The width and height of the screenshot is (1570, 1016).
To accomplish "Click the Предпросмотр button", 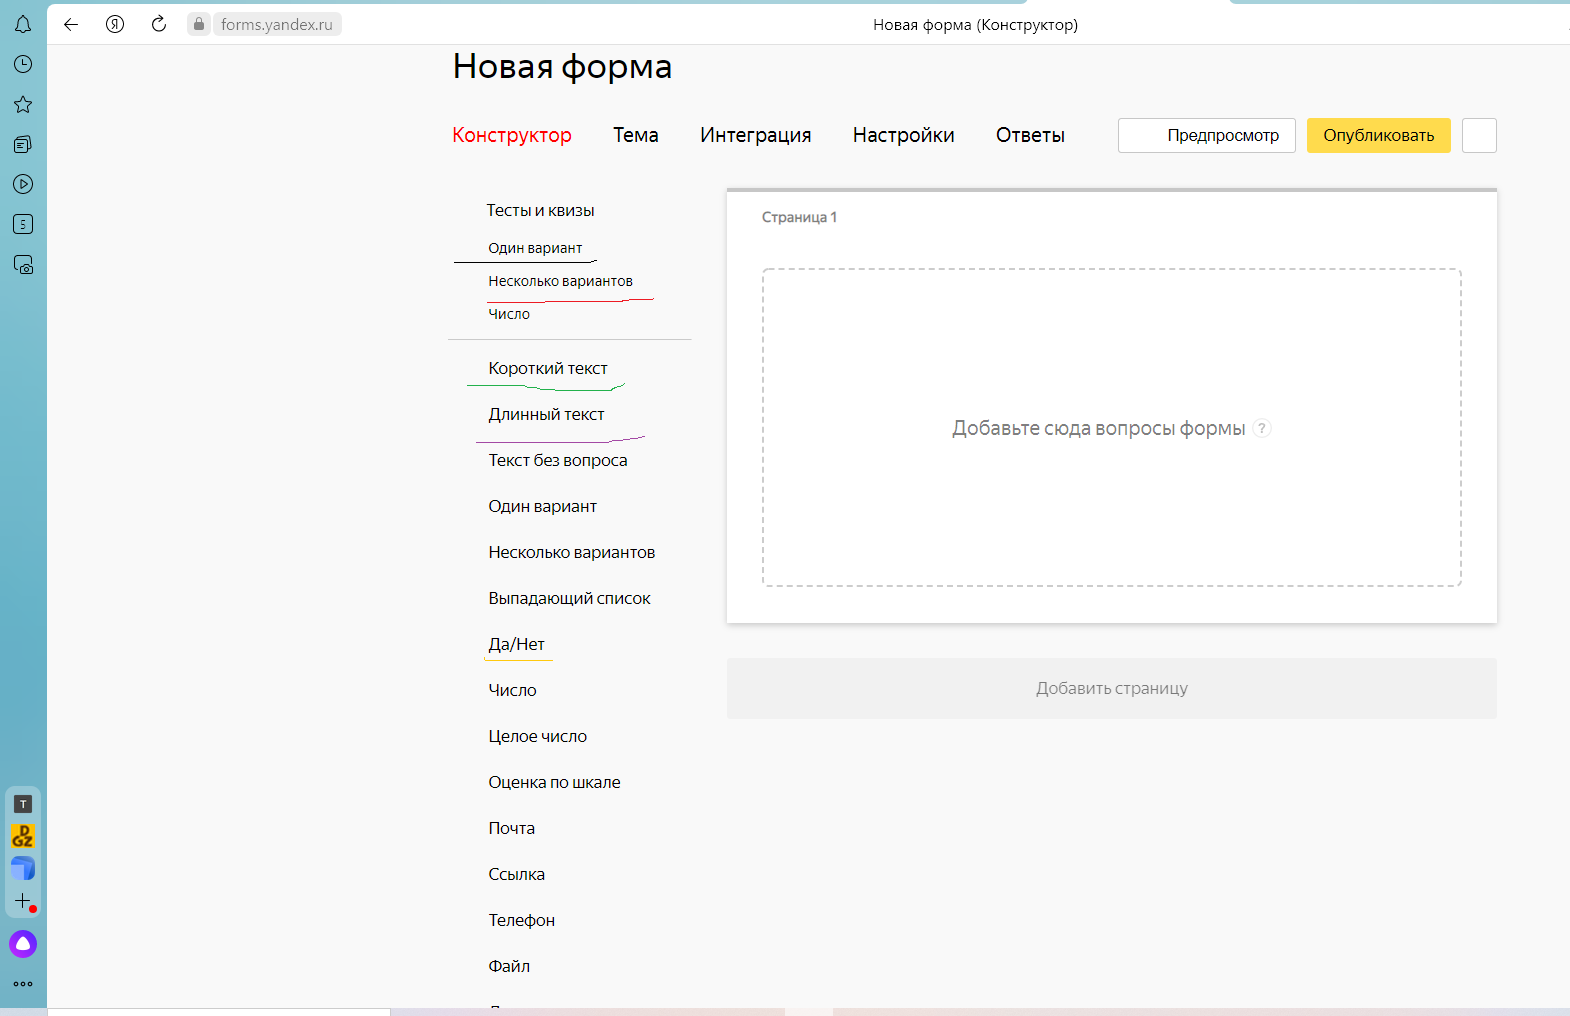I will click(1207, 135).
